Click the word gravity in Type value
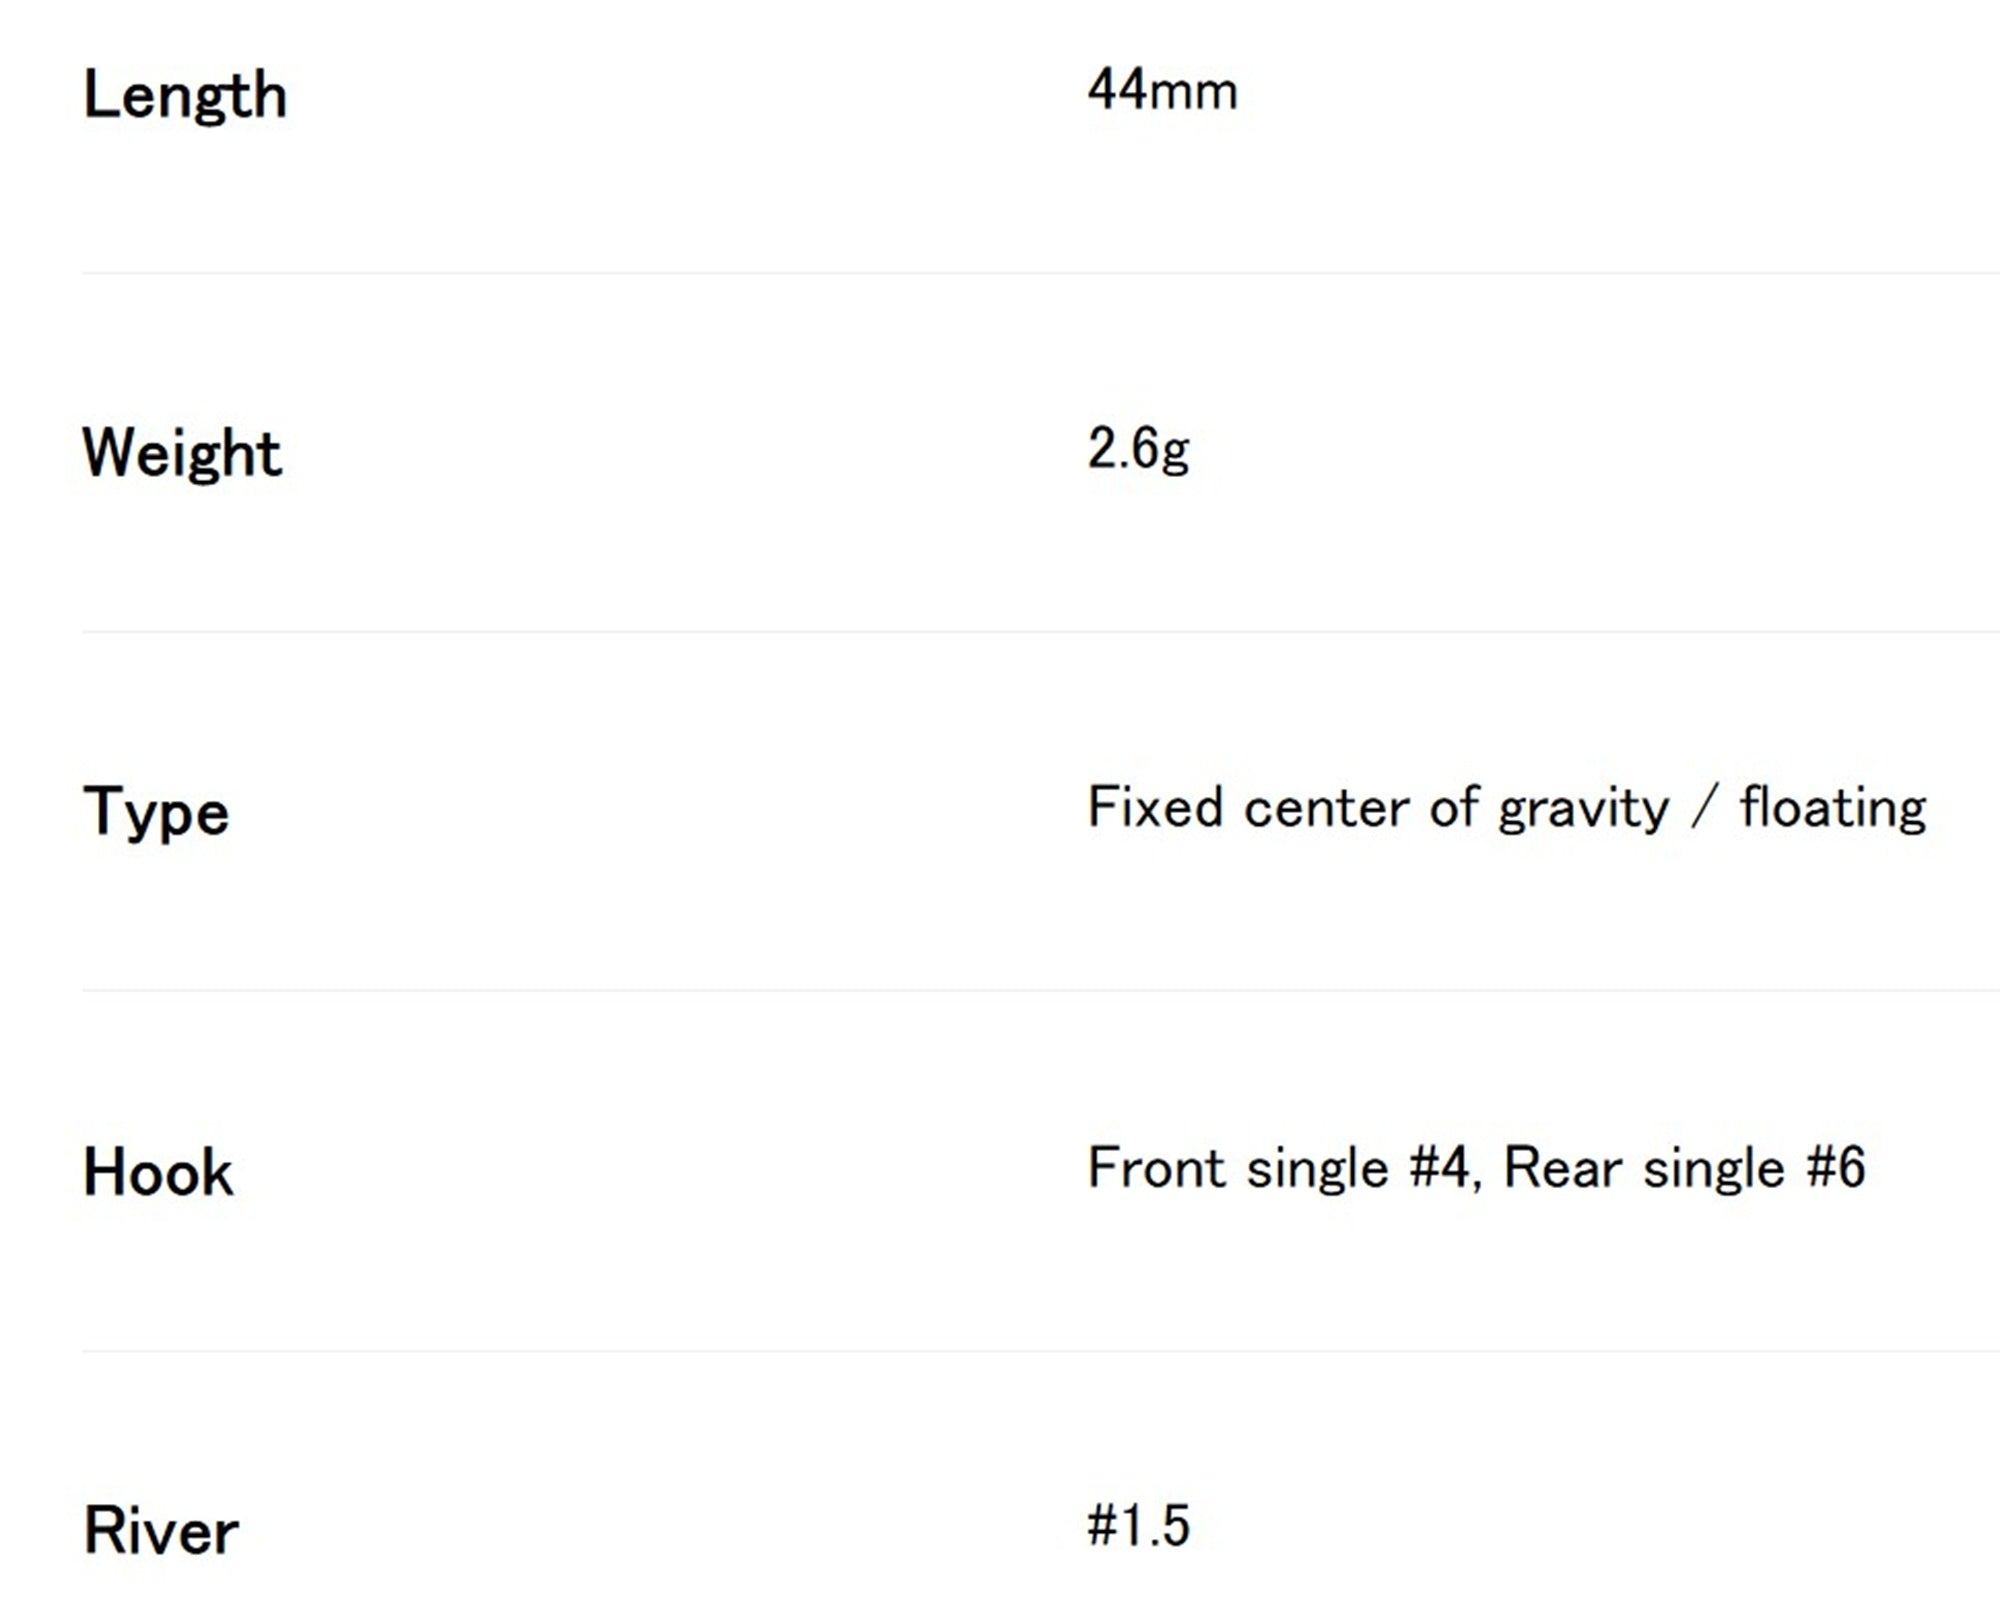The image size is (2000, 1612). pos(1583,812)
